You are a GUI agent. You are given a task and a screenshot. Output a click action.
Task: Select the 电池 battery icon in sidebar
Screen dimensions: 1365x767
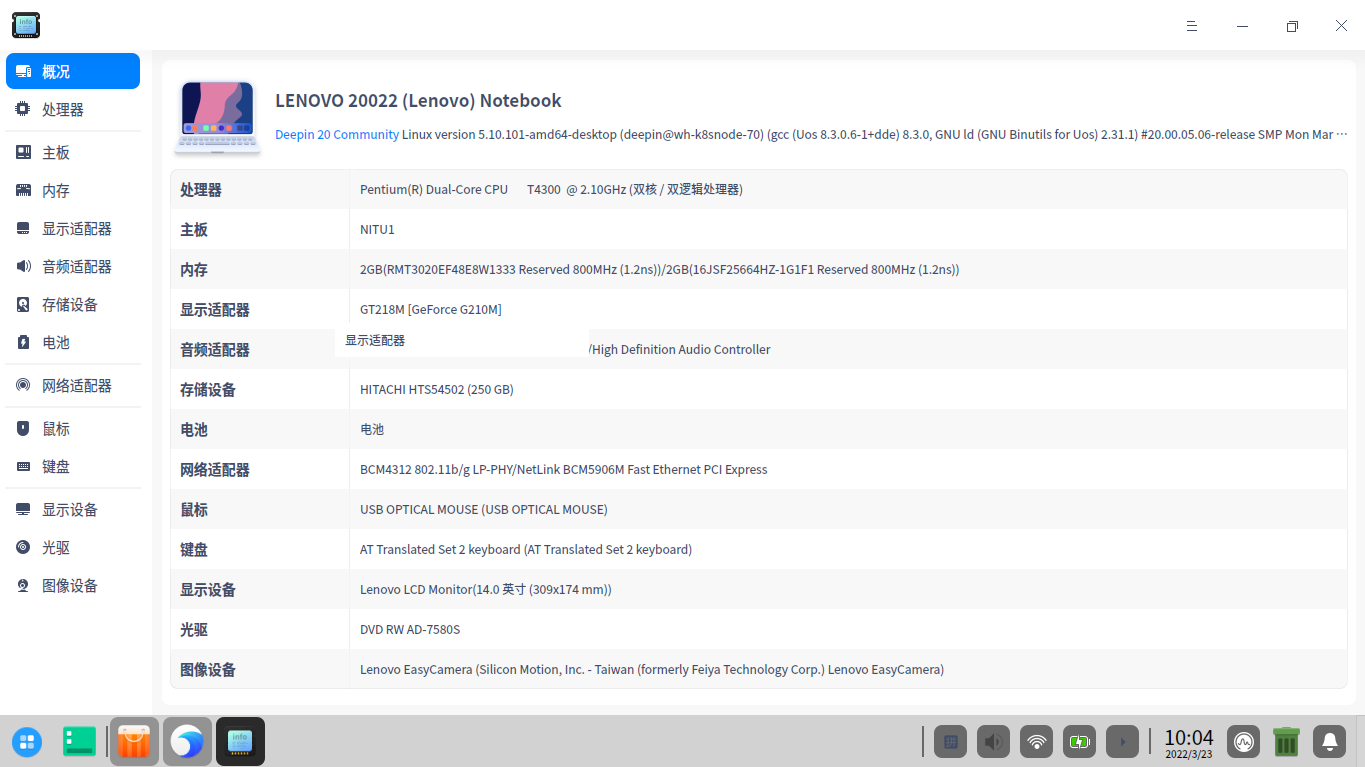click(x=23, y=342)
